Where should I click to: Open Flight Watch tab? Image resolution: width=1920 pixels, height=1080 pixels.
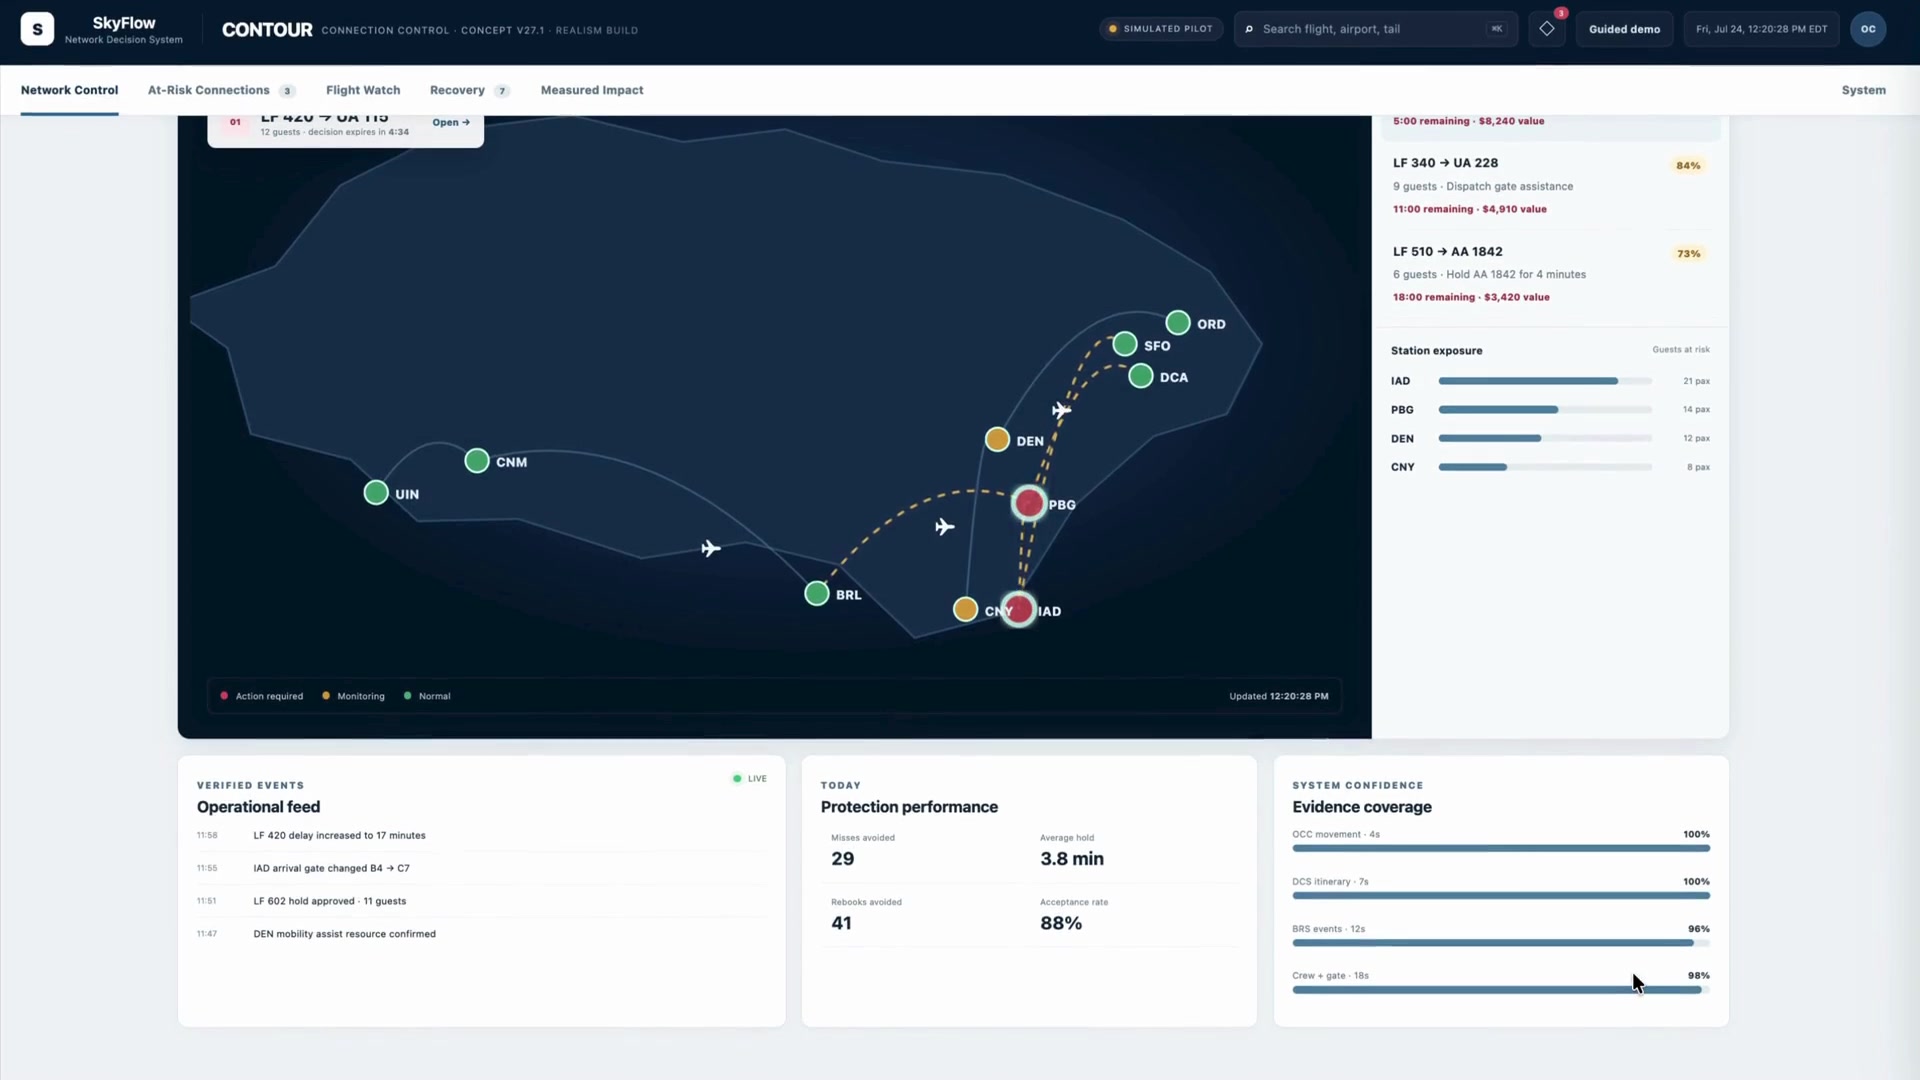tap(363, 90)
